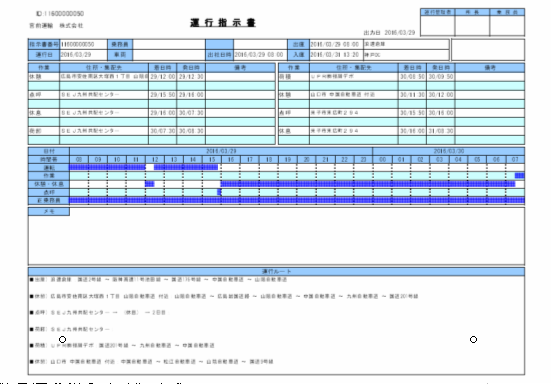Click the 16 hour column in the timeline
This screenshot has width=551, height=384.
click(231, 160)
